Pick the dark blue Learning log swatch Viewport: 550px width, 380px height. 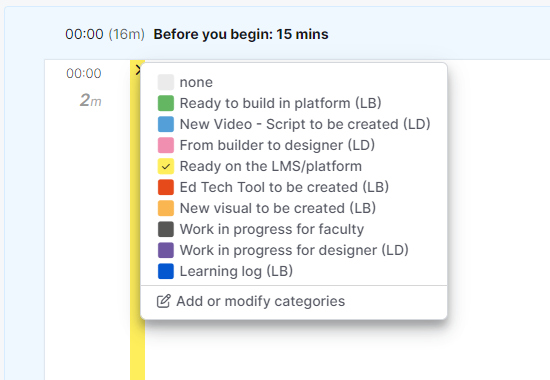[x=166, y=271]
